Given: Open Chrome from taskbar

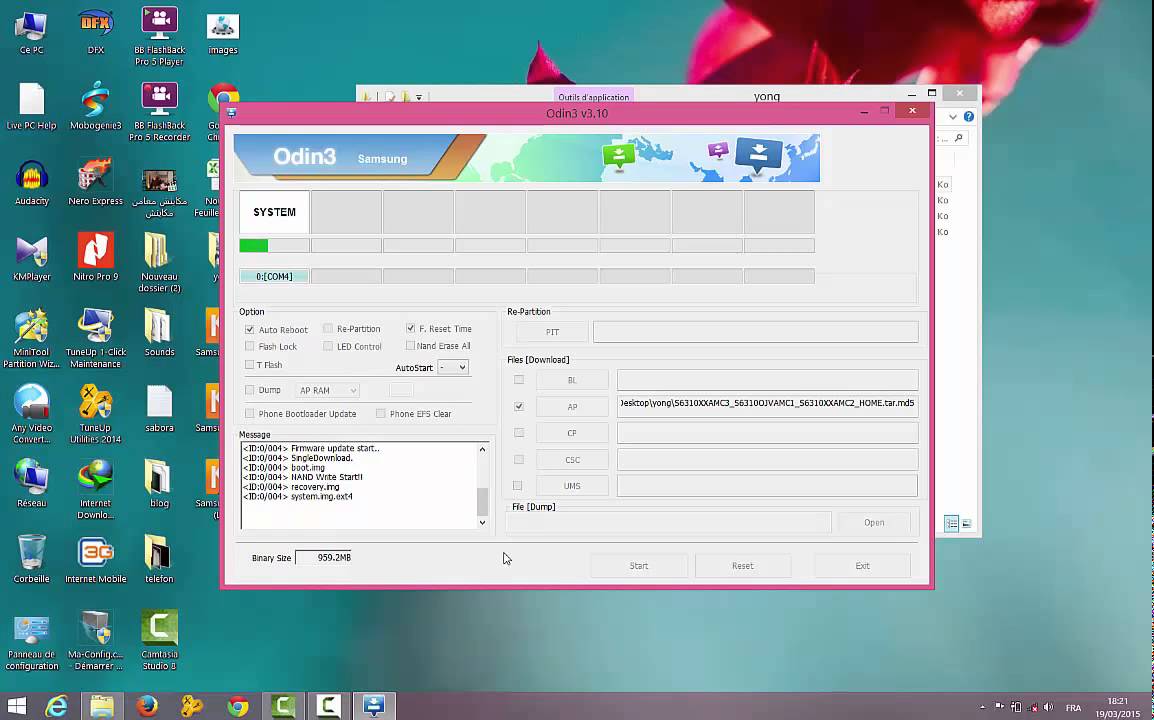Looking at the screenshot, I should (x=238, y=706).
